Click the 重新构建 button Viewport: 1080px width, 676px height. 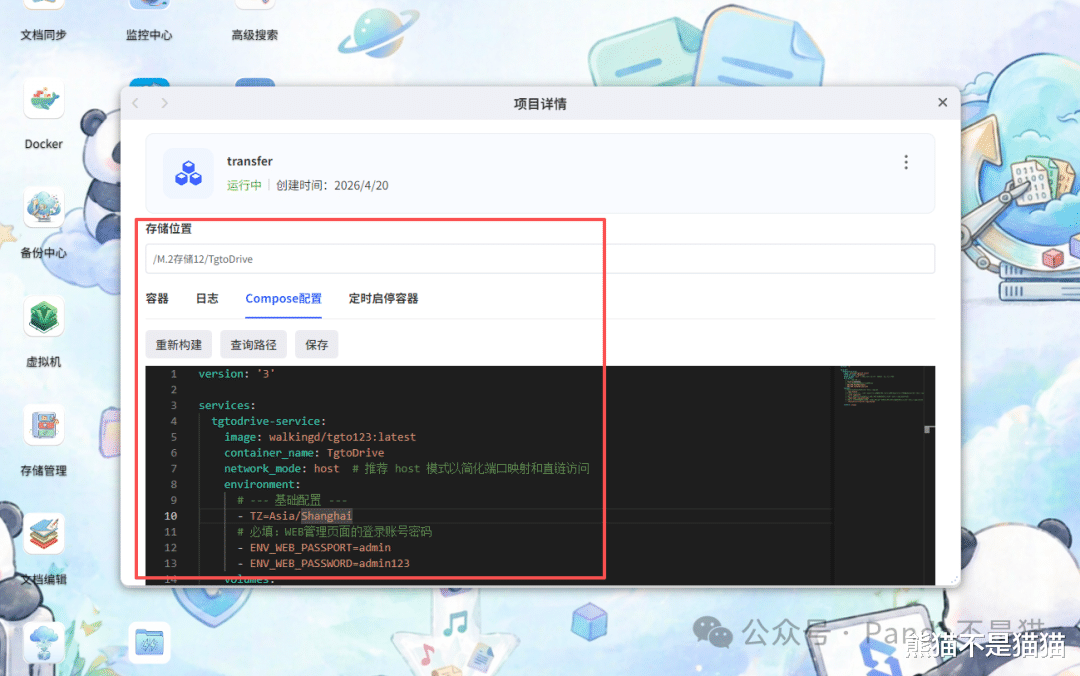pos(178,345)
